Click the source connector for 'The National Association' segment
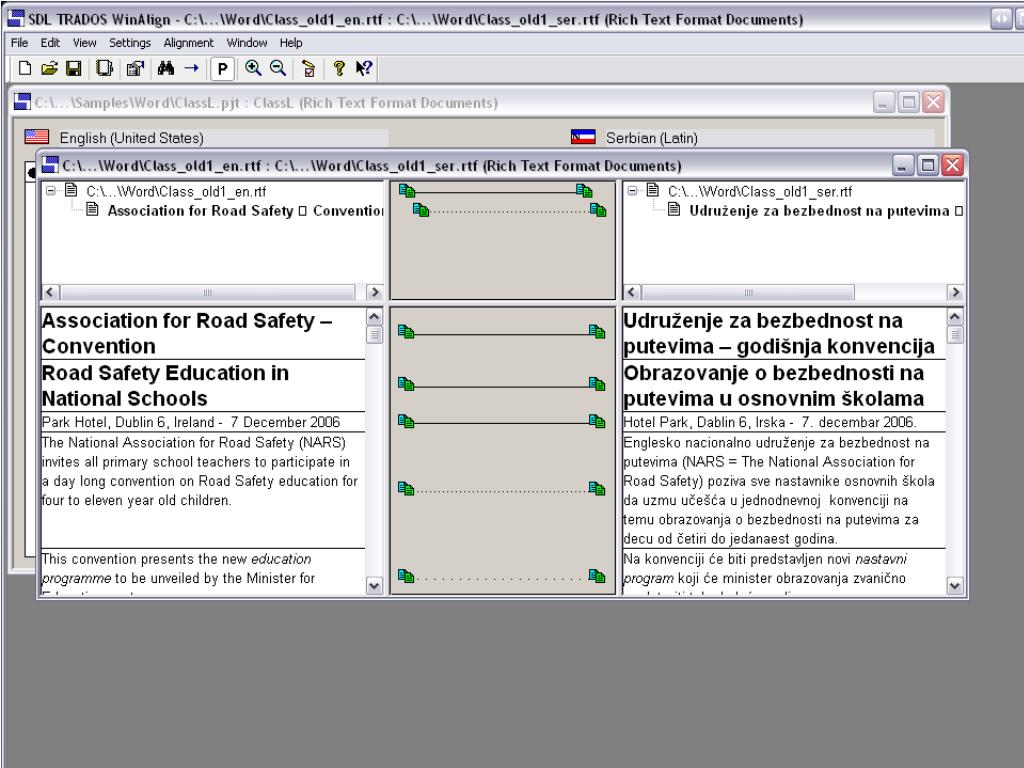This screenshot has height=768, width=1024. 406,488
